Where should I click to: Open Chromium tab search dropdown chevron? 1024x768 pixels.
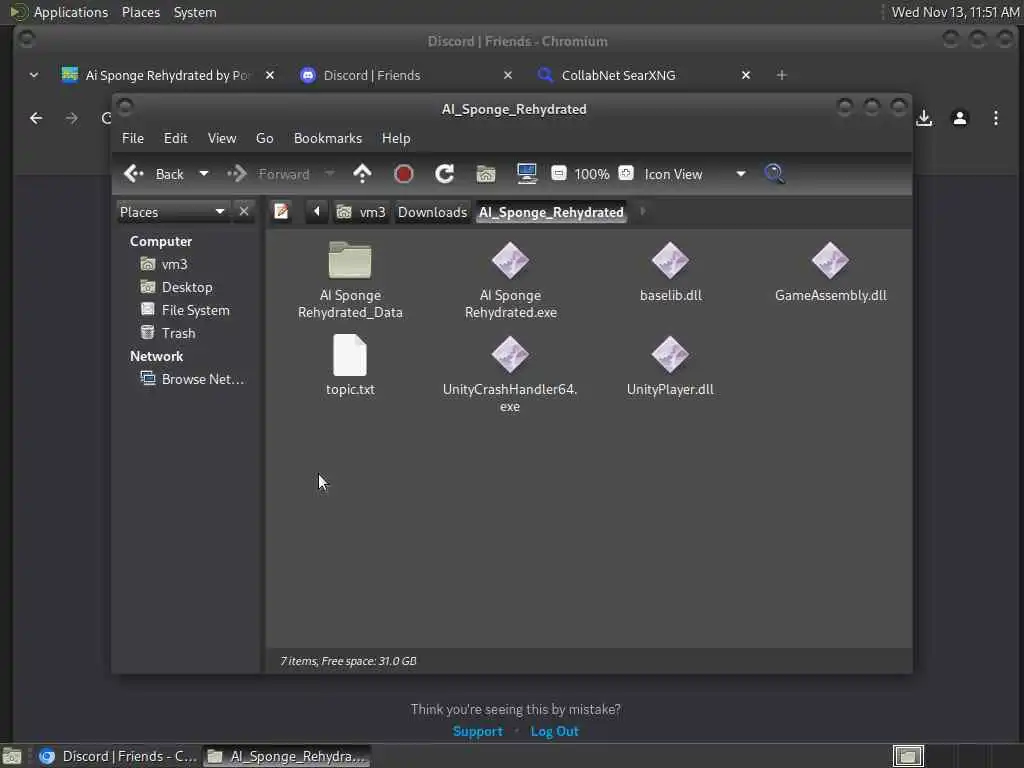[33, 75]
